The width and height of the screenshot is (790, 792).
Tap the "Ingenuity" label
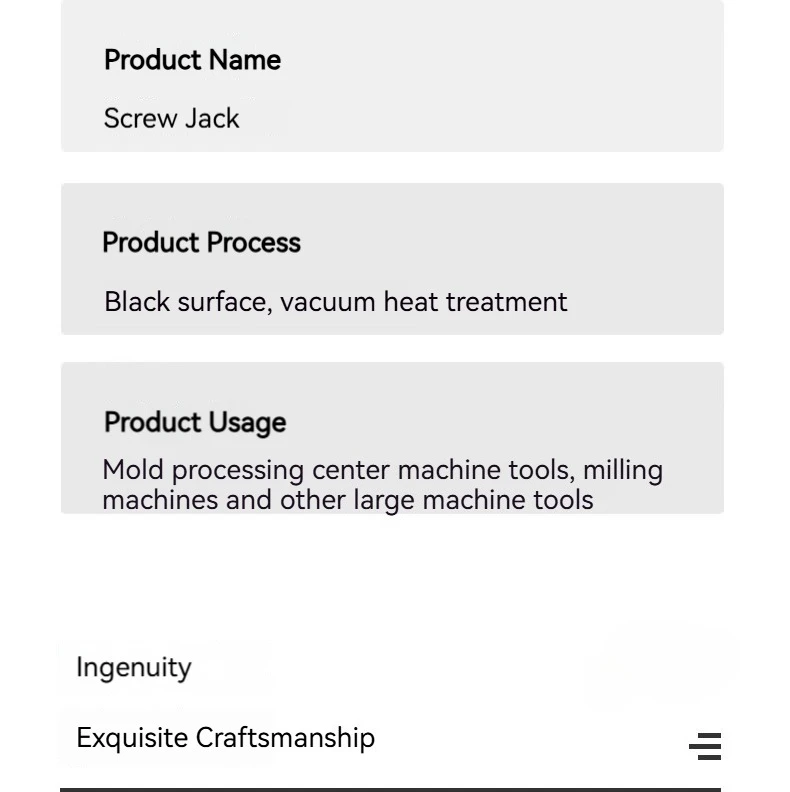(134, 668)
